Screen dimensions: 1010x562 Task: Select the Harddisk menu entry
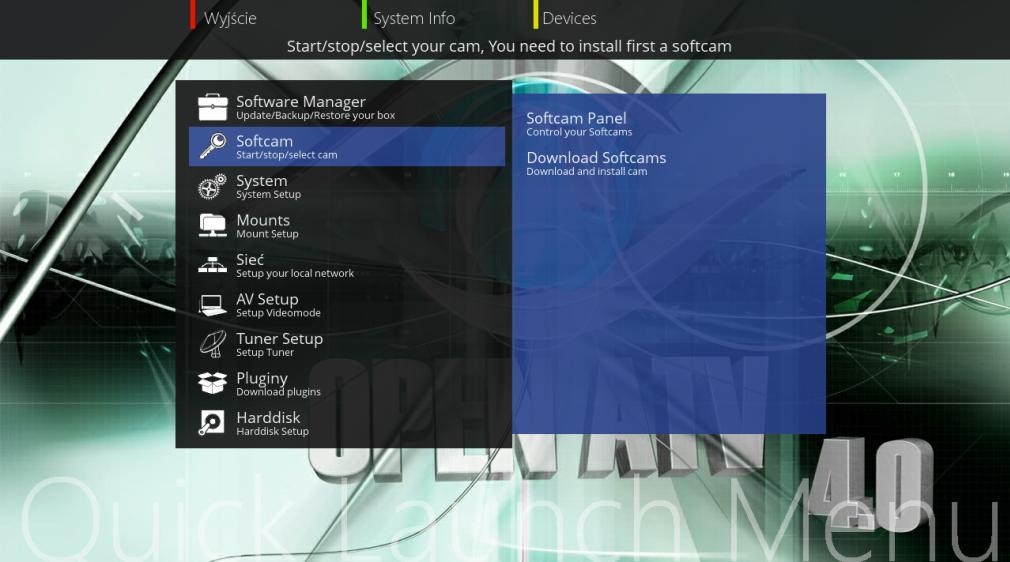pos(347,423)
